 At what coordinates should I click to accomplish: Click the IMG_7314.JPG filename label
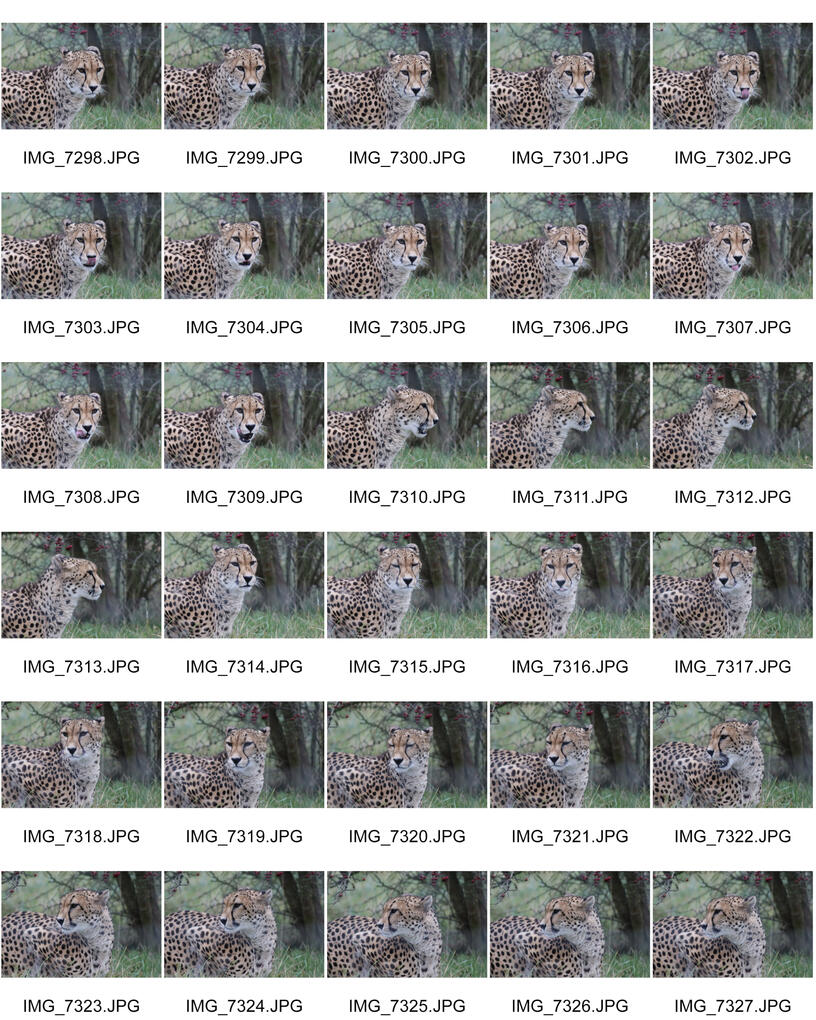pos(244,667)
